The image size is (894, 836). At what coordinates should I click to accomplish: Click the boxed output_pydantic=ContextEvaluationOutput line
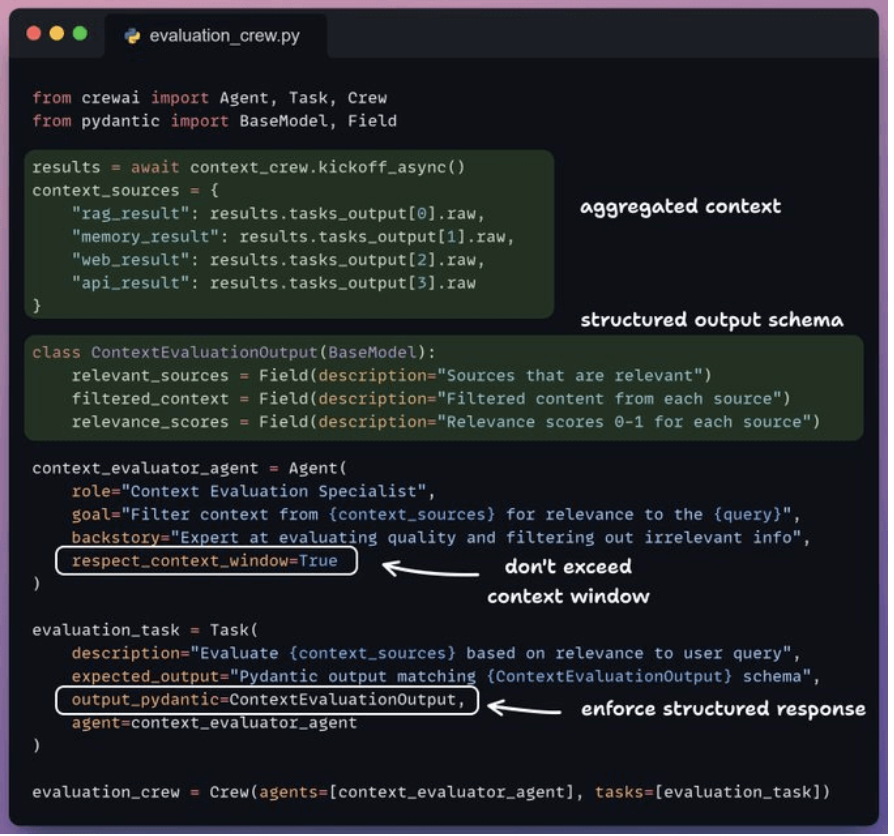click(x=268, y=699)
